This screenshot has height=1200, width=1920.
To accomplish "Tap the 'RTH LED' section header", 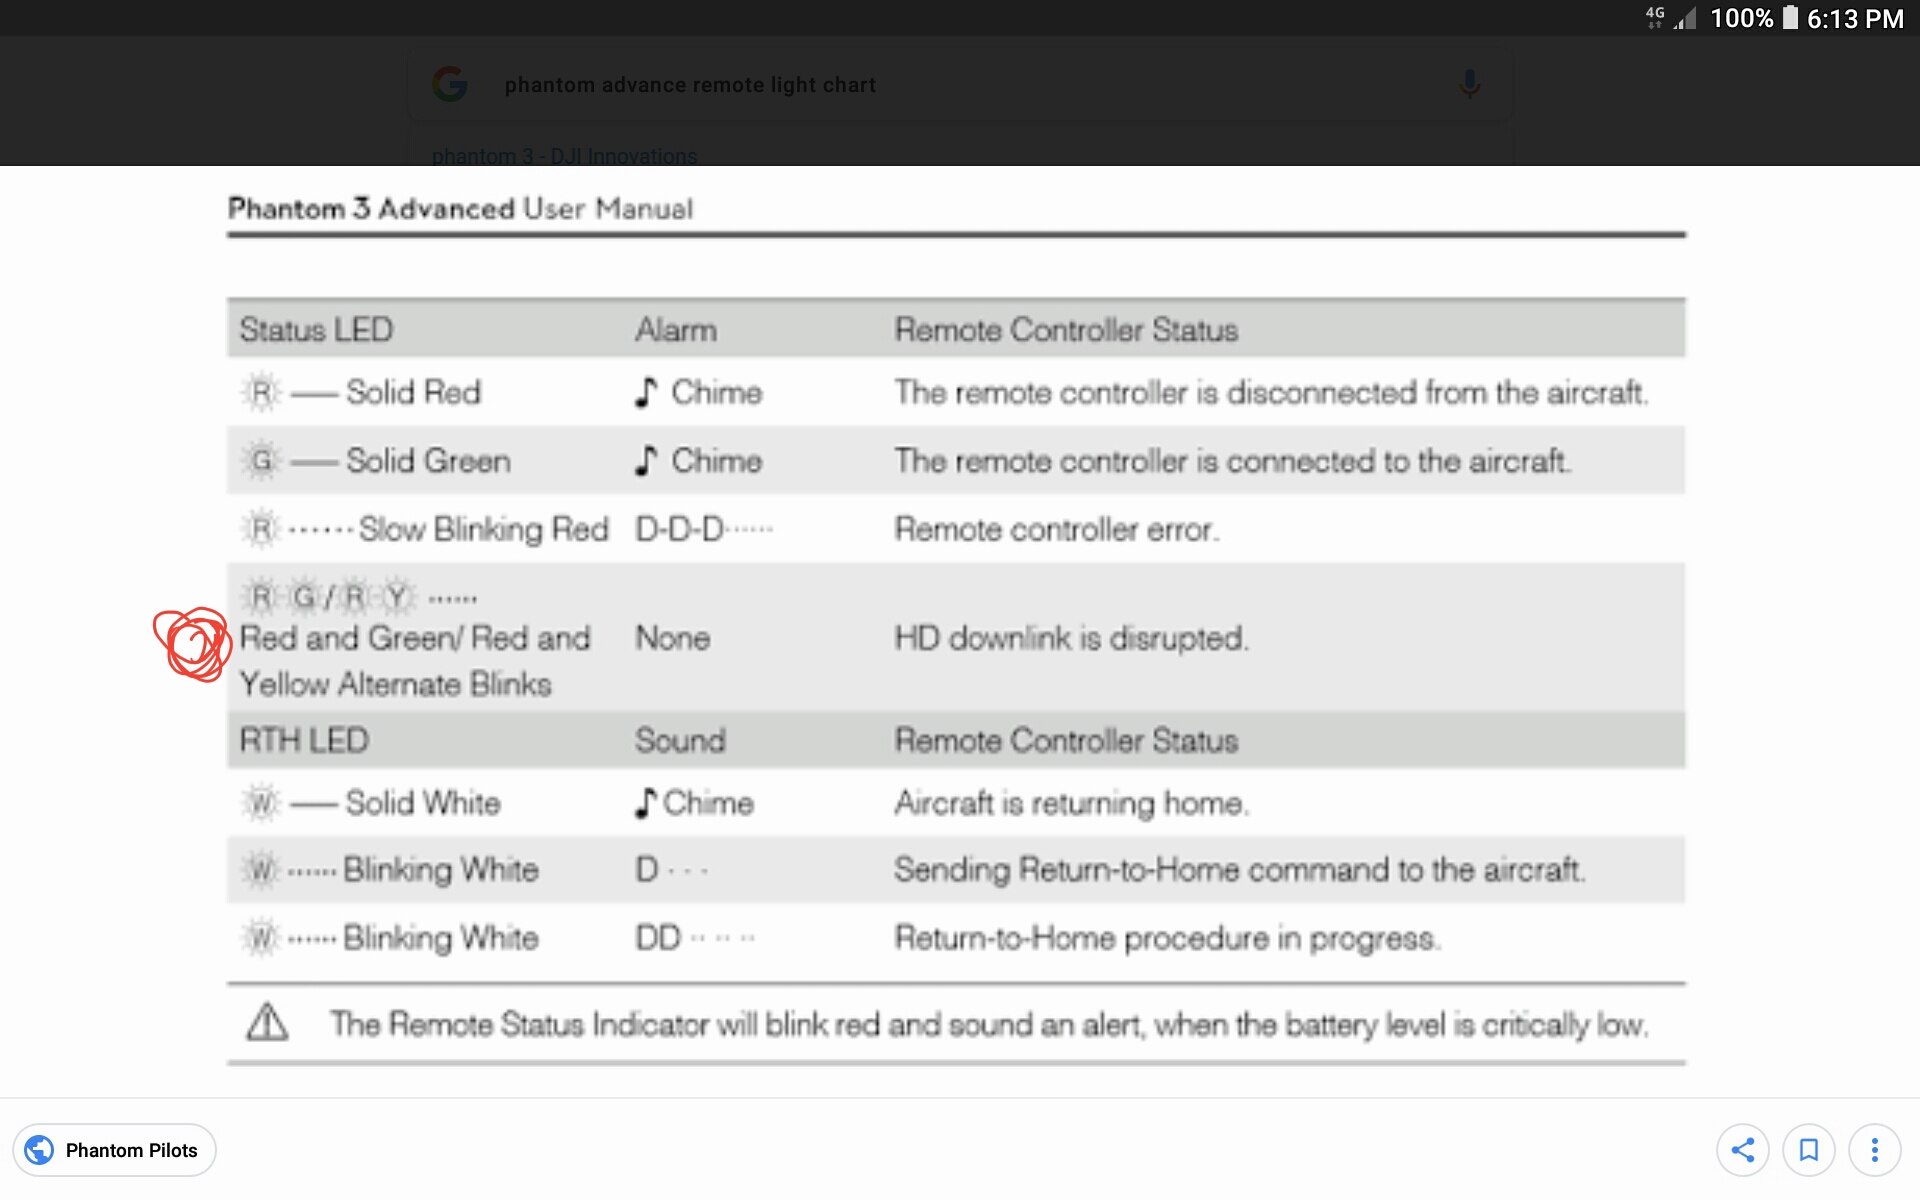I will tap(304, 740).
